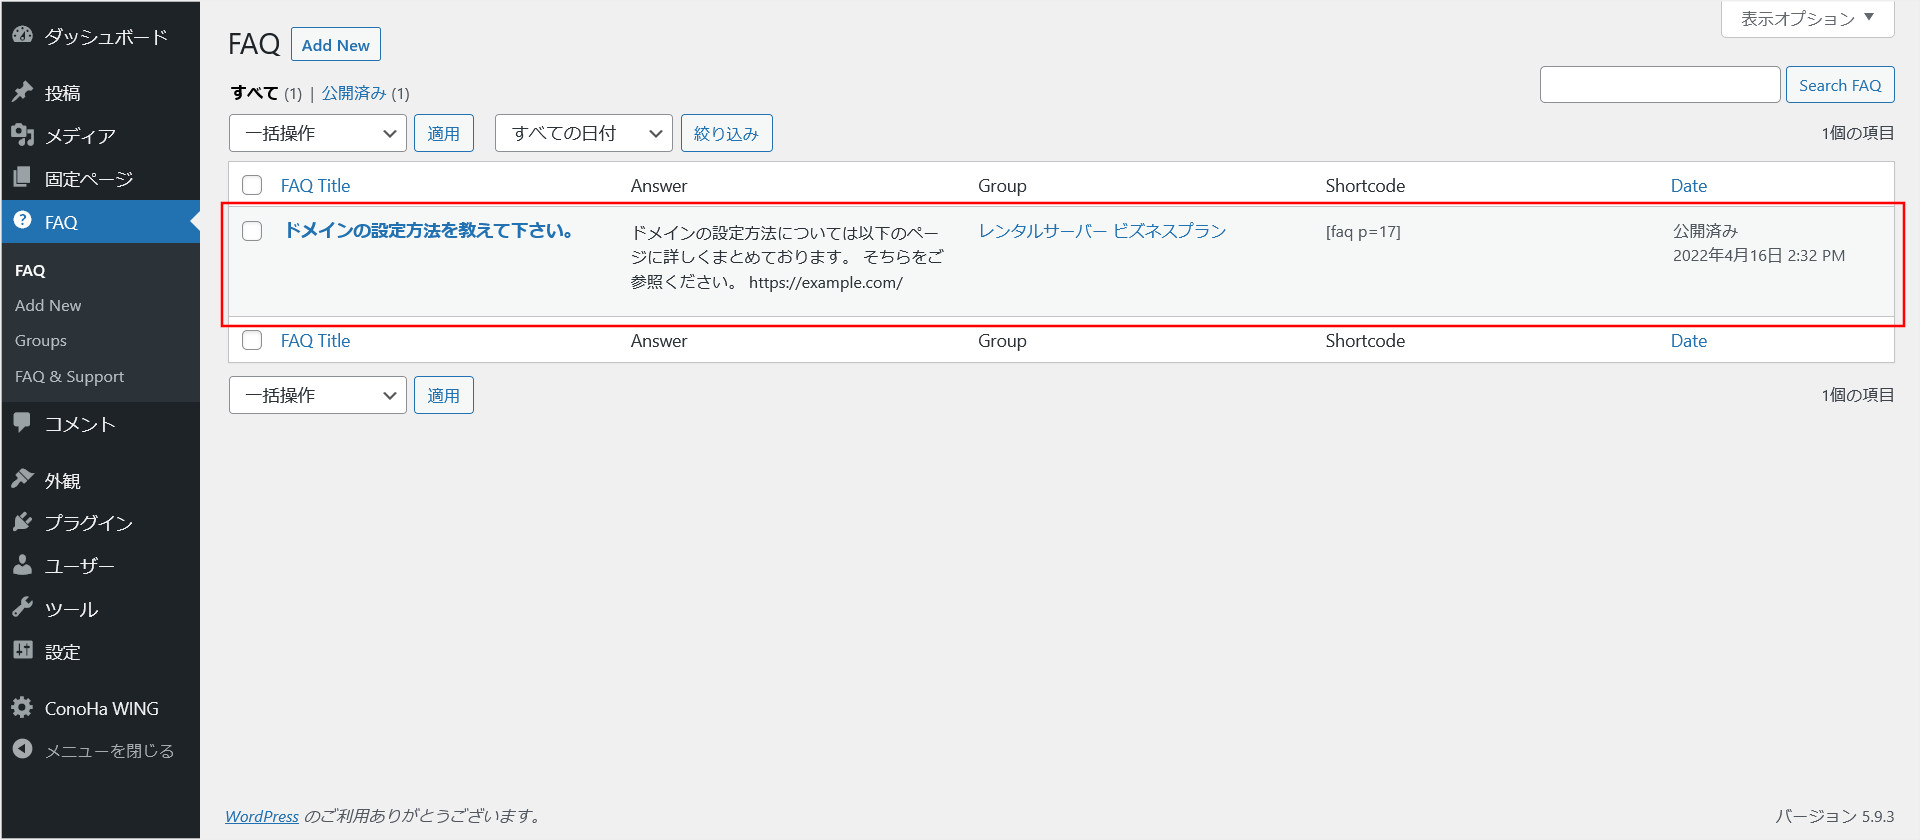Image resolution: width=1920 pixels, height=840 pixels.
Task: Click the Search FAQ button
Action: (x=1840, y=85)
